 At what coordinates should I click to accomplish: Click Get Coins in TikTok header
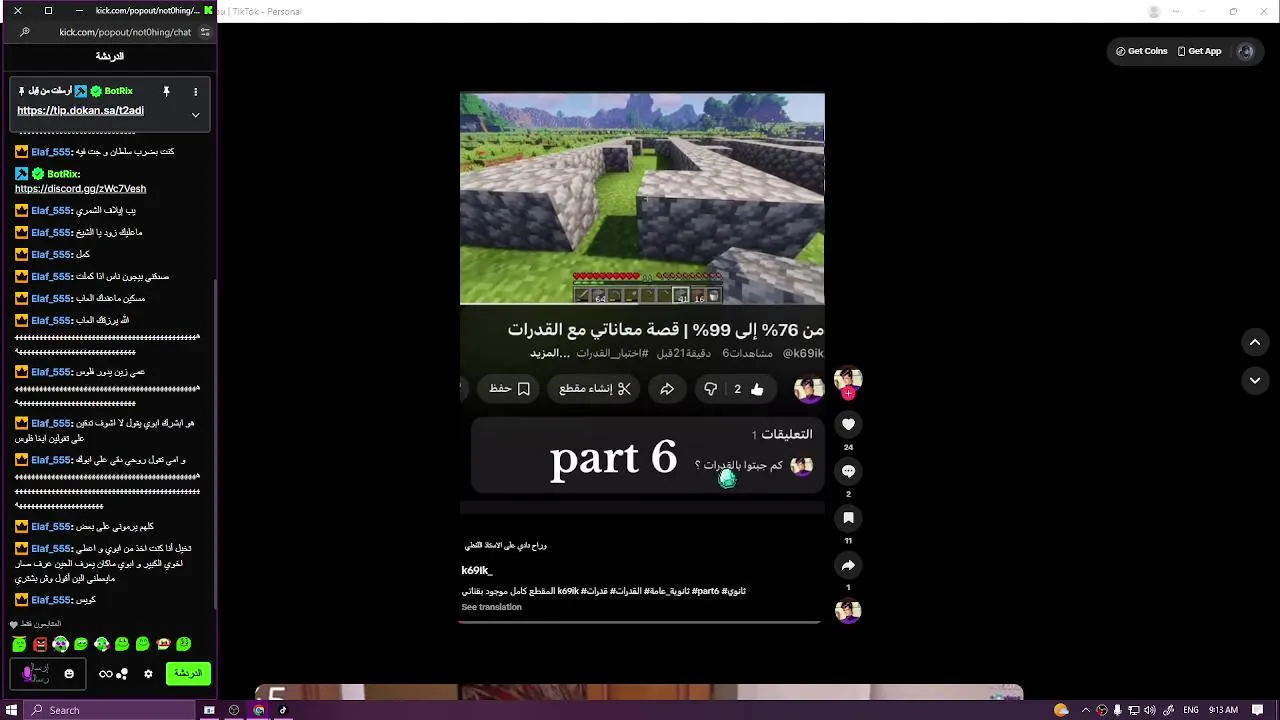tap(1142, 51)
